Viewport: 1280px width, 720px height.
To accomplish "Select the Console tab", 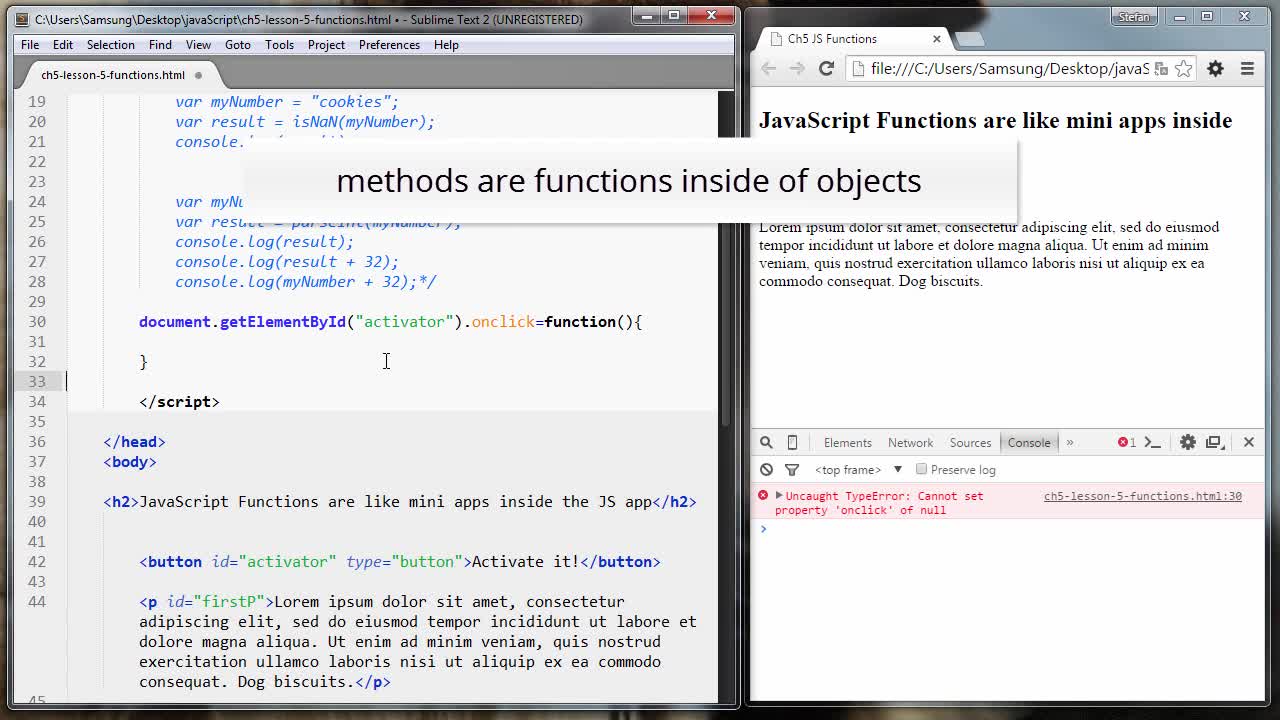I will (1028, 442).
